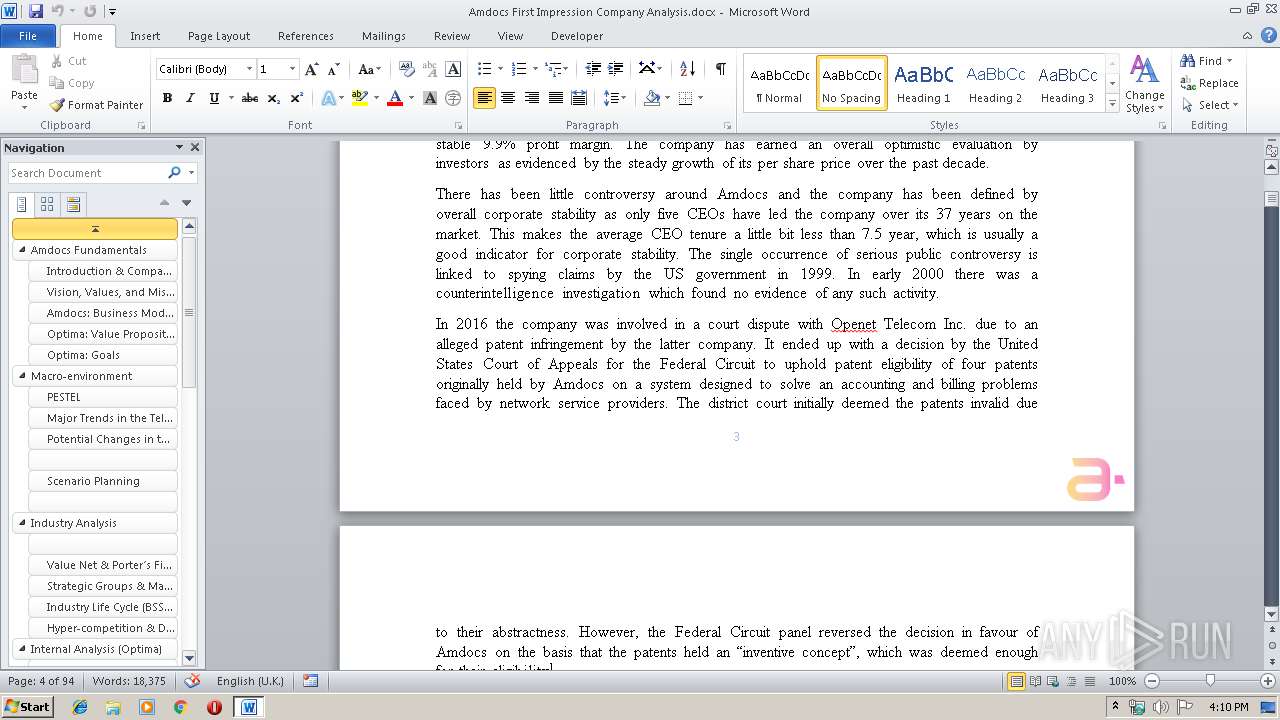Click Undo in Quick Access Toolbar

coord(58,11)
